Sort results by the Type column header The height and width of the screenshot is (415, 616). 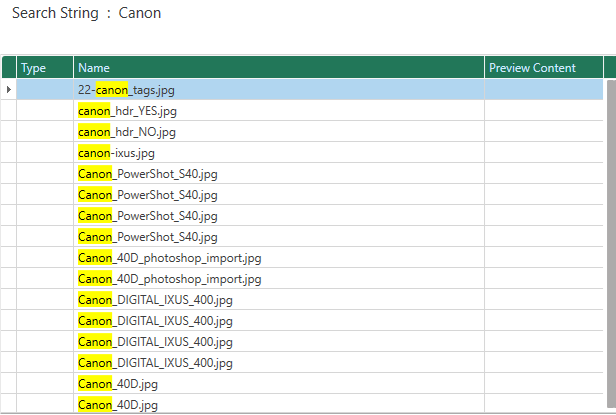point(45,68)
